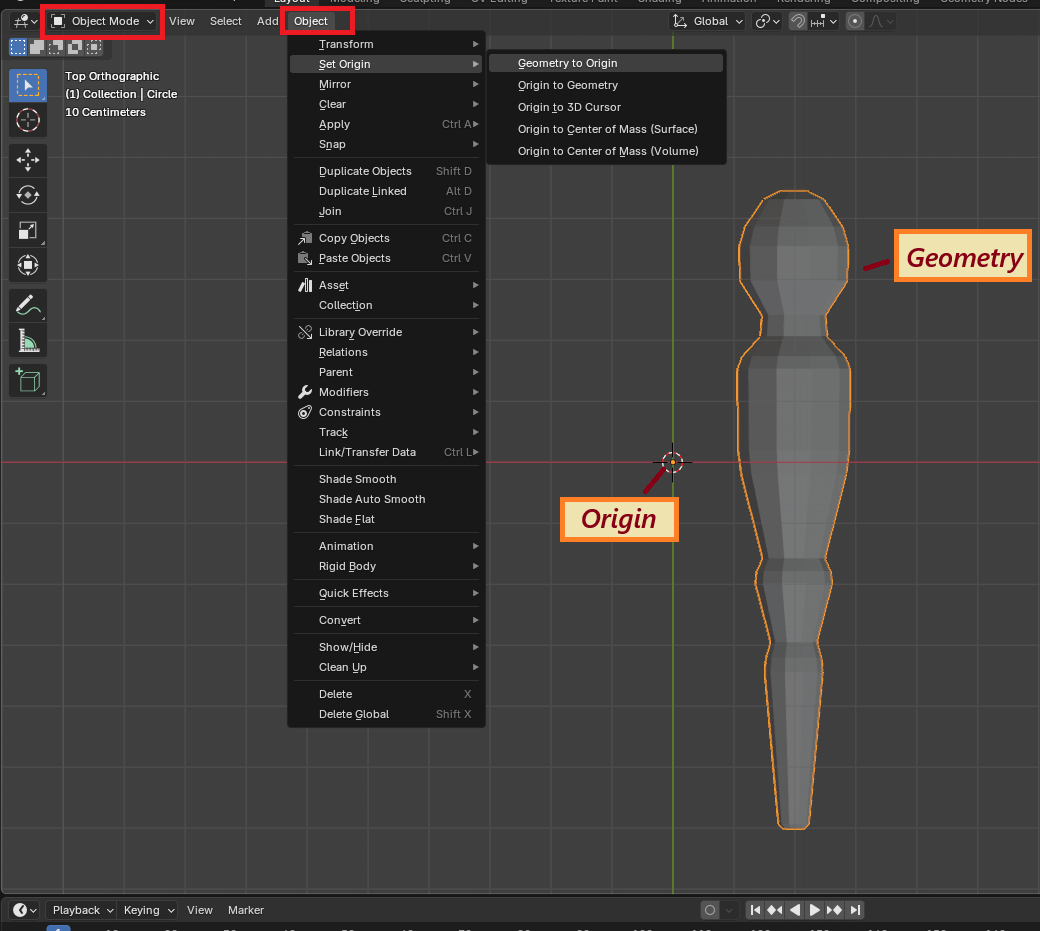The height and width of the screenshot is (931, 1040).
Task: Choose Origin to 3D Cursor
Action: [x=606, y=107]
